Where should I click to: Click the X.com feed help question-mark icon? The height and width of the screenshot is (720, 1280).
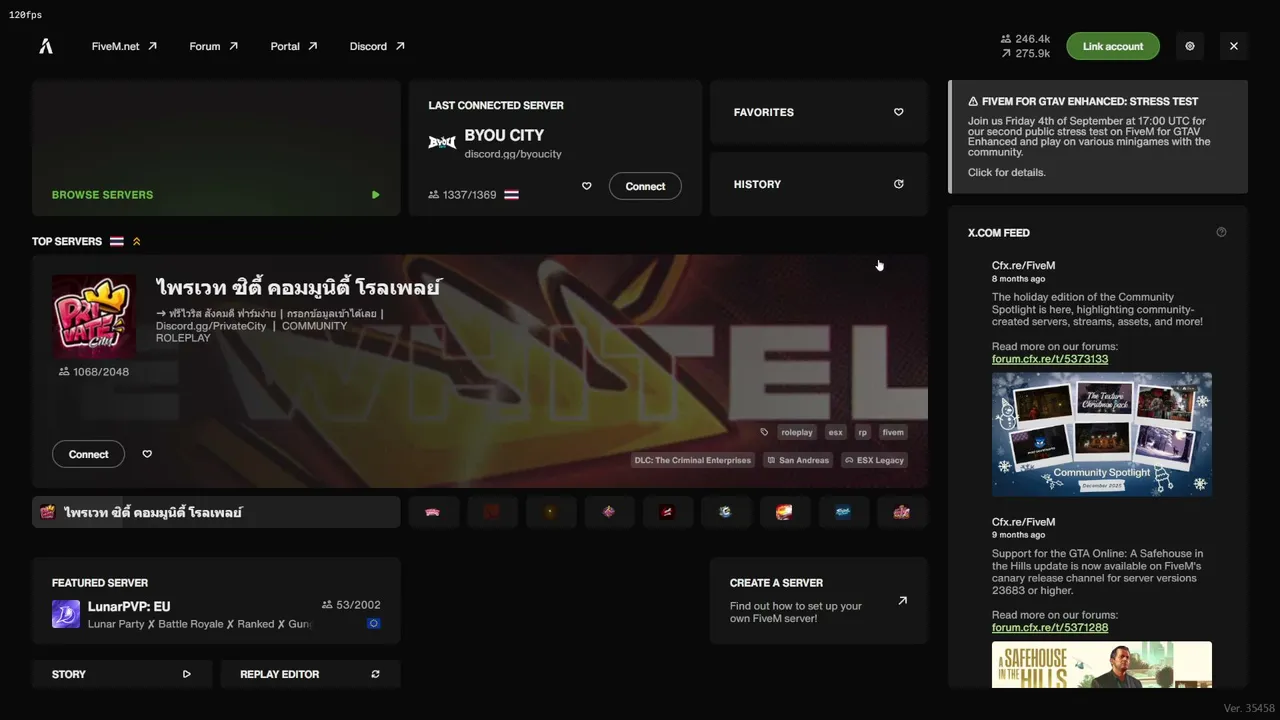pyautogui.click(x=1221, y=232)
